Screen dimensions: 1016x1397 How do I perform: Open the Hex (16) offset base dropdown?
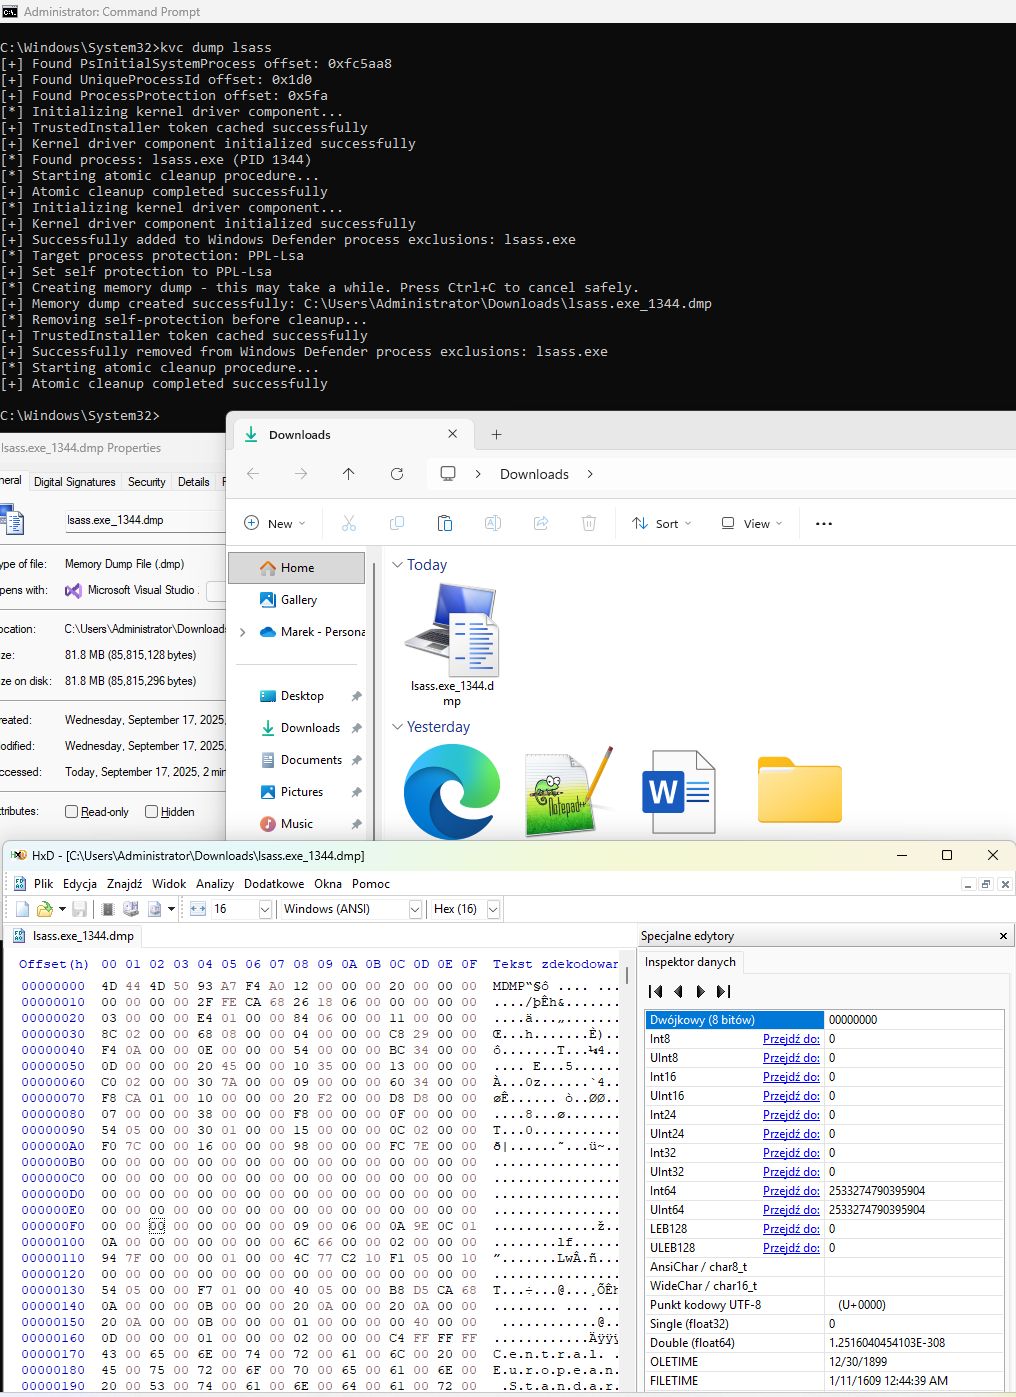coord(493,909)
